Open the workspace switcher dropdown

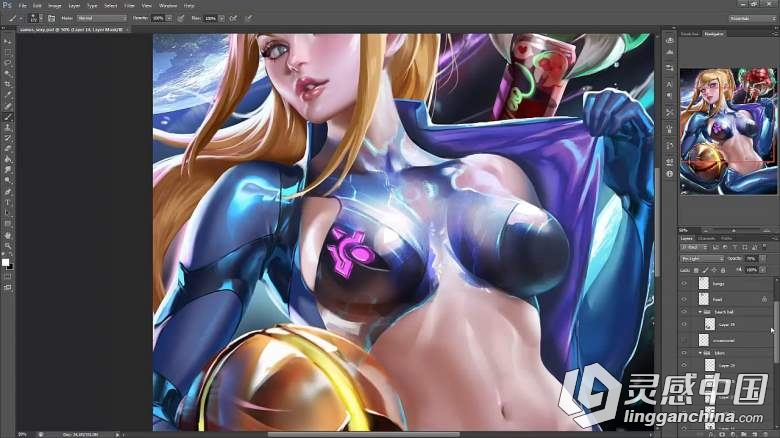(x=752, y=18)
